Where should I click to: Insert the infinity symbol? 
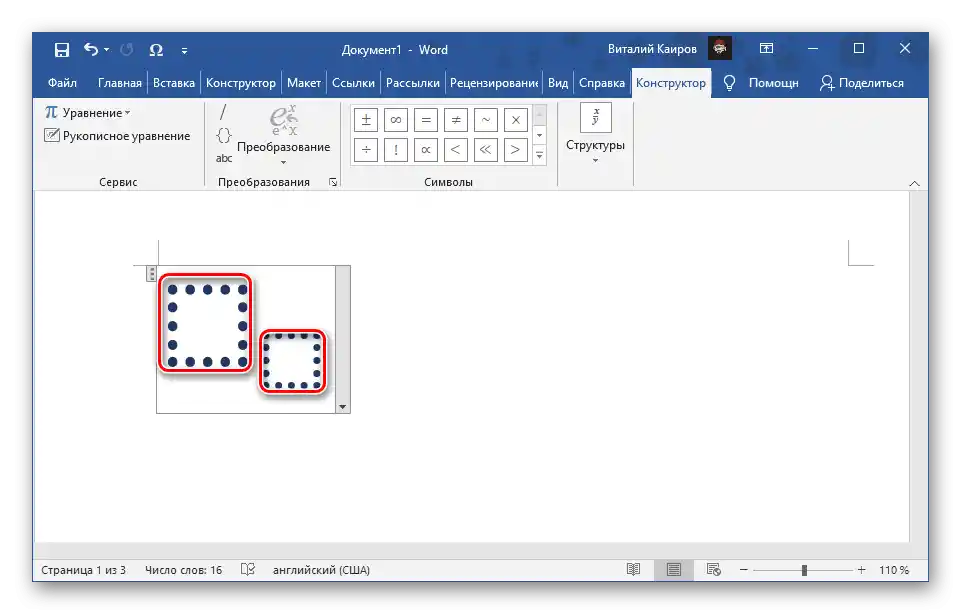click(396, 120)
